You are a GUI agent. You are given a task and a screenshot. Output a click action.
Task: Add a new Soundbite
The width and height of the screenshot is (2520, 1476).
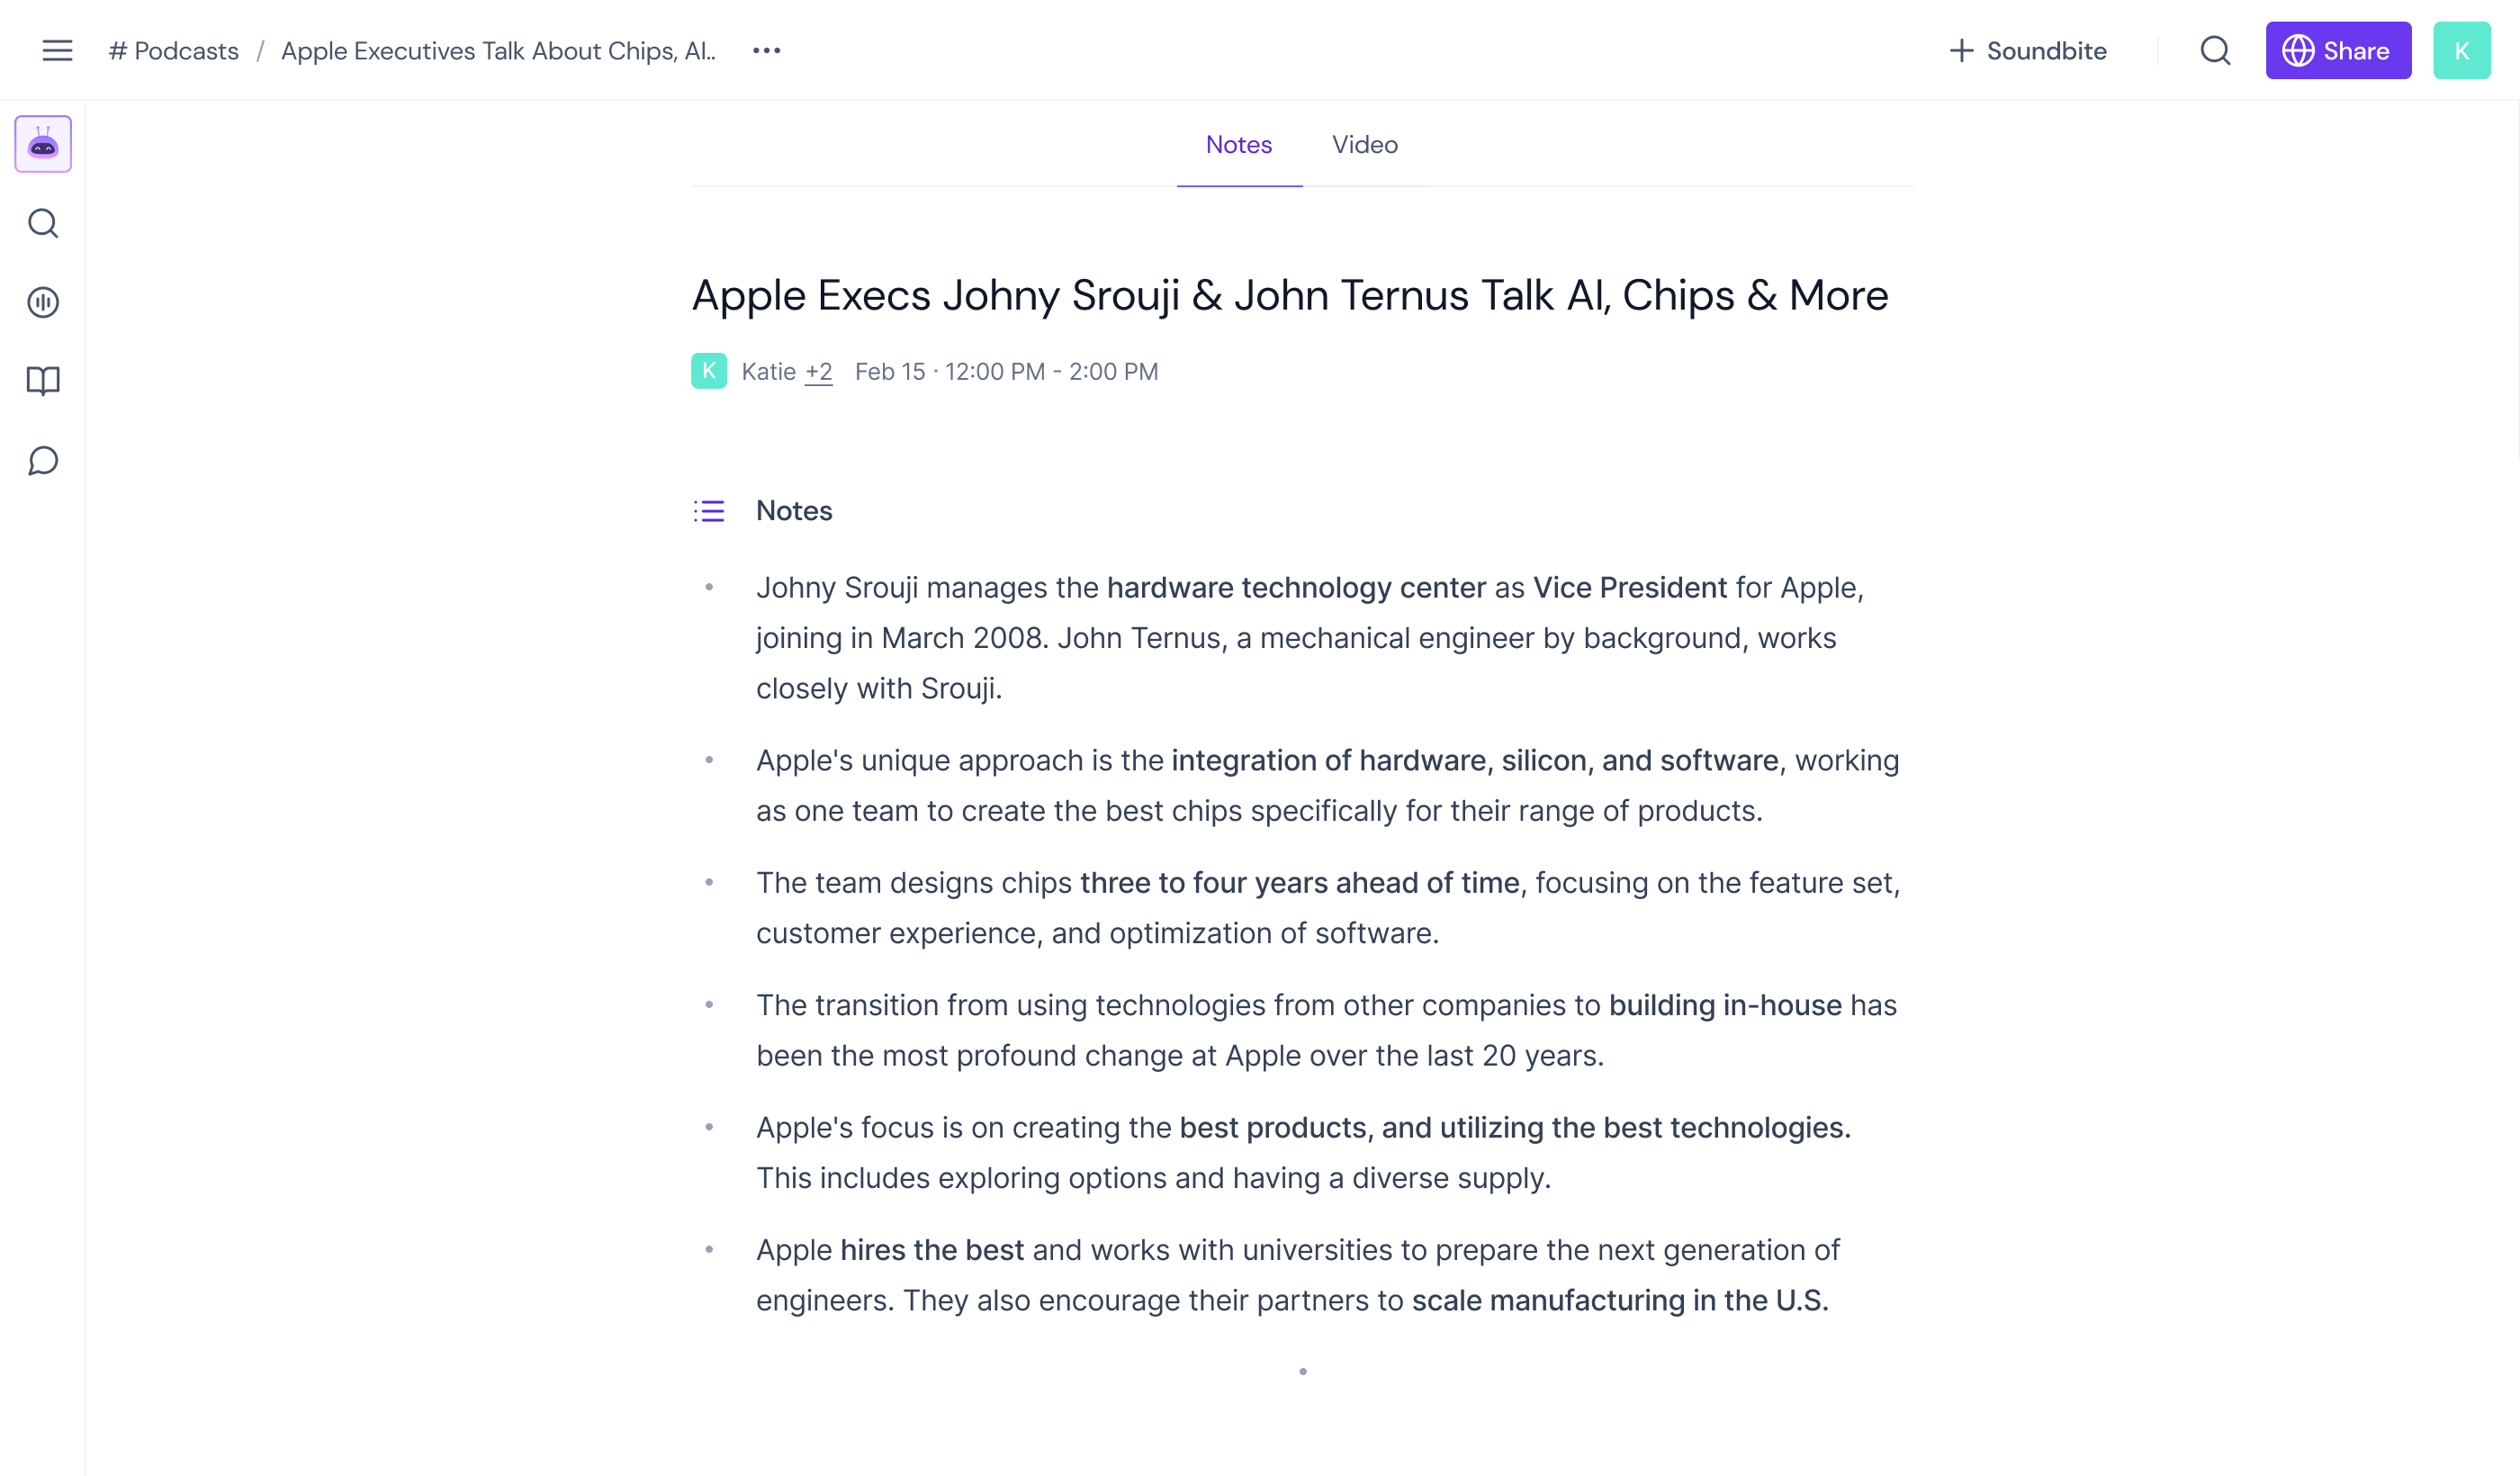tap(2027, 51)
